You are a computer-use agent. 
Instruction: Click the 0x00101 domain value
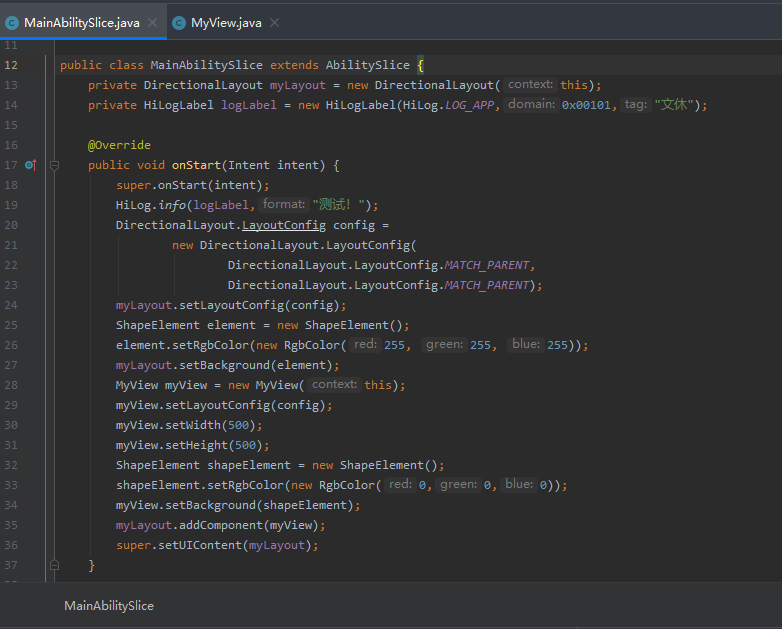click(x=586, y=105)
